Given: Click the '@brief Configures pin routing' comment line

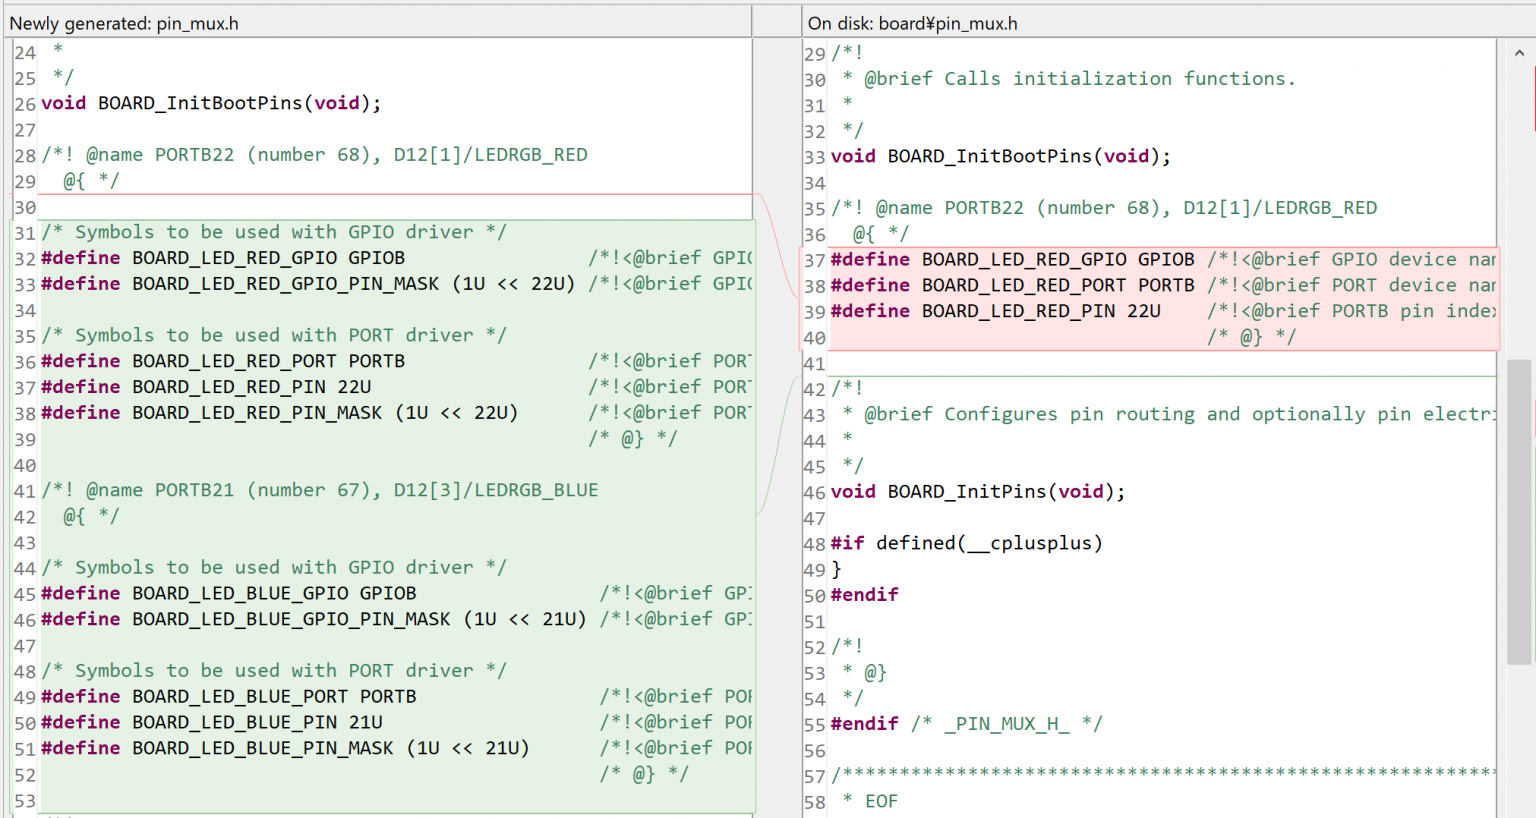Looking at the screenshot, I should 1160,414.
